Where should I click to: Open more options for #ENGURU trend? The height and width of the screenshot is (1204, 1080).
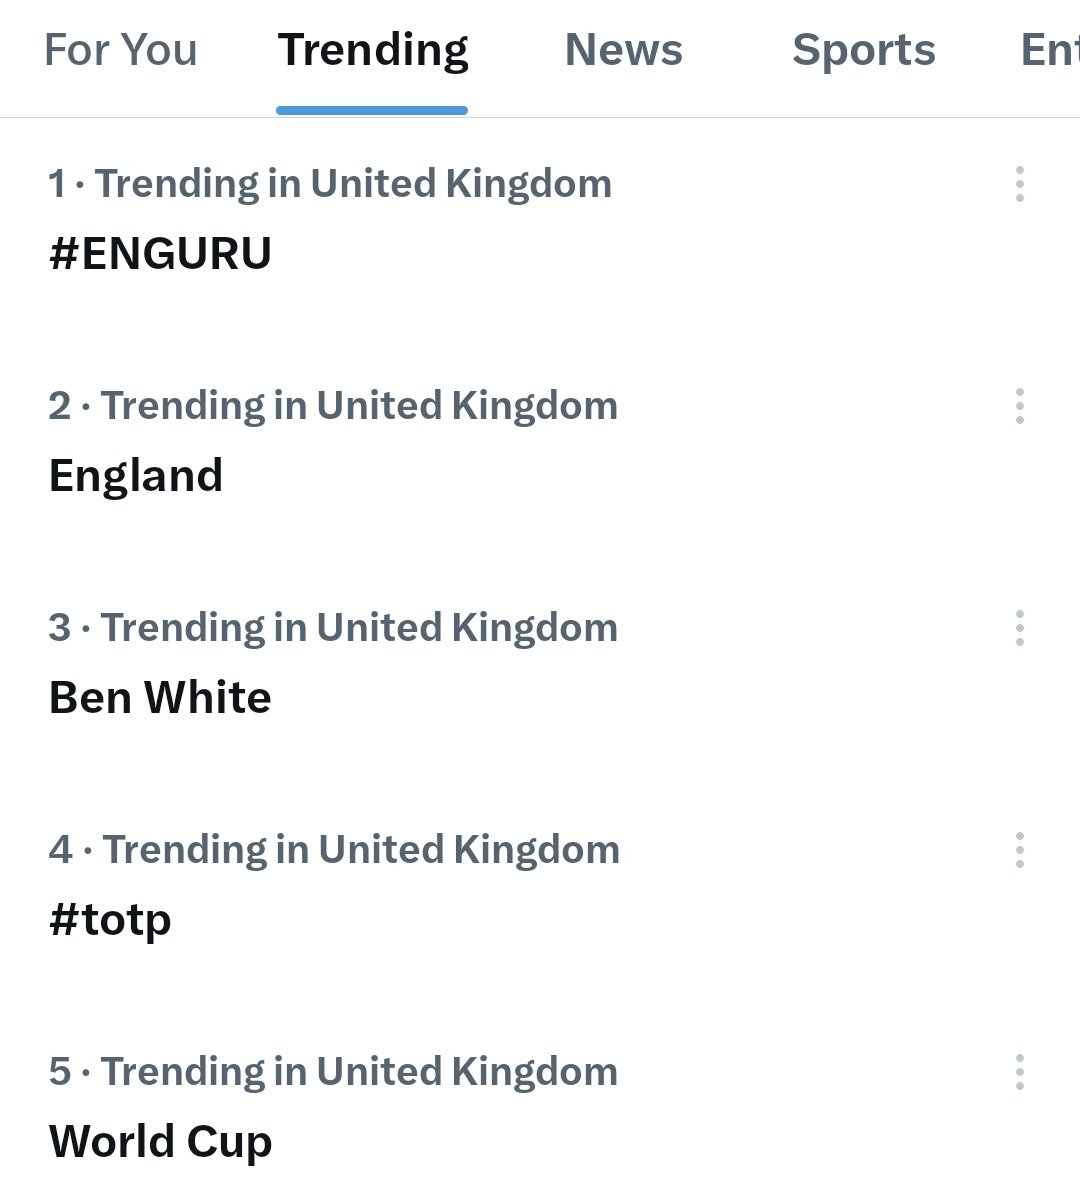[x=1019, y=185]
